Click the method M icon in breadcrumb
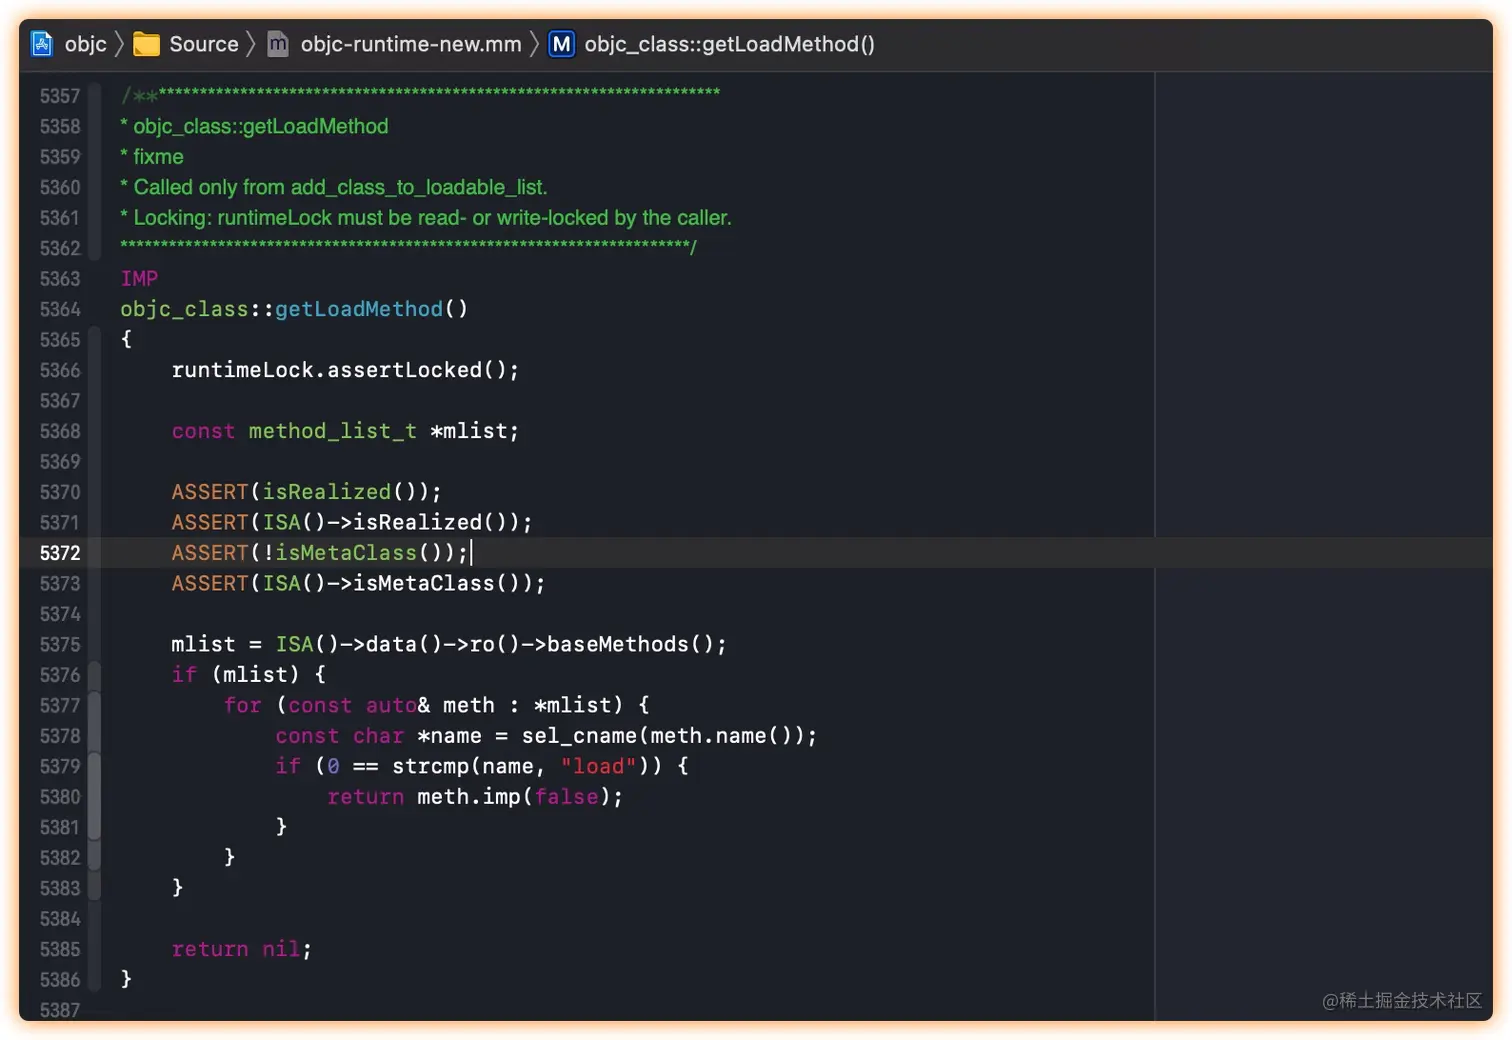1512x1040 pixels. pos(562,44)
